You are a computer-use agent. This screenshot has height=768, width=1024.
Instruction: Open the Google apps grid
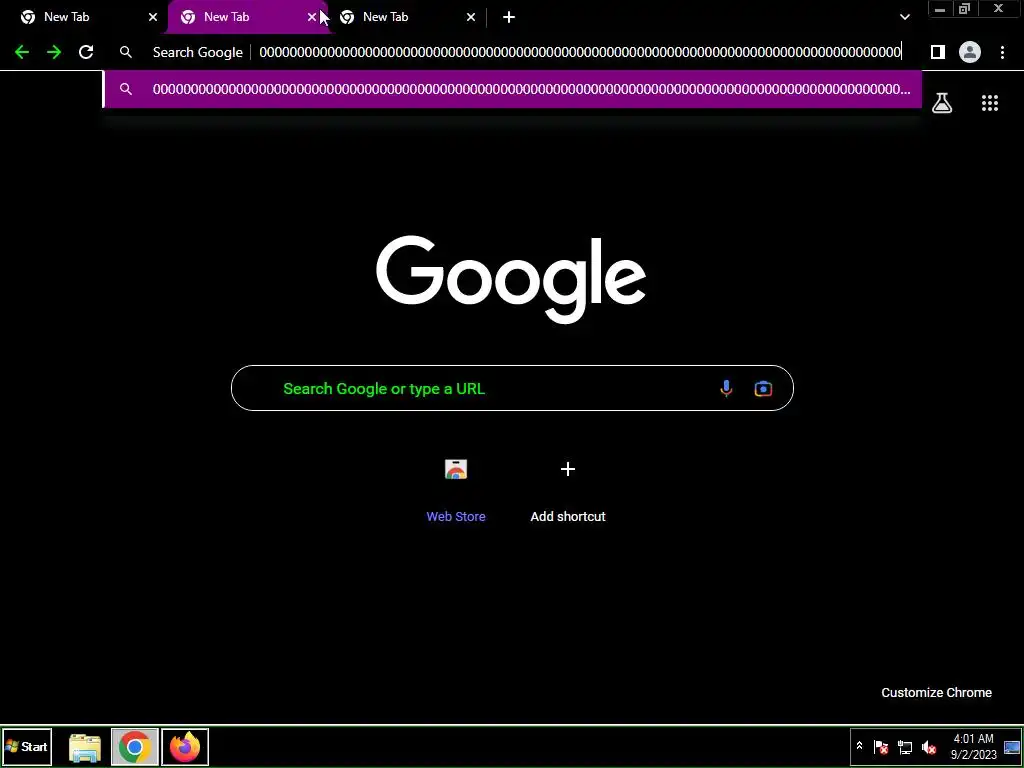coord(990,103)
